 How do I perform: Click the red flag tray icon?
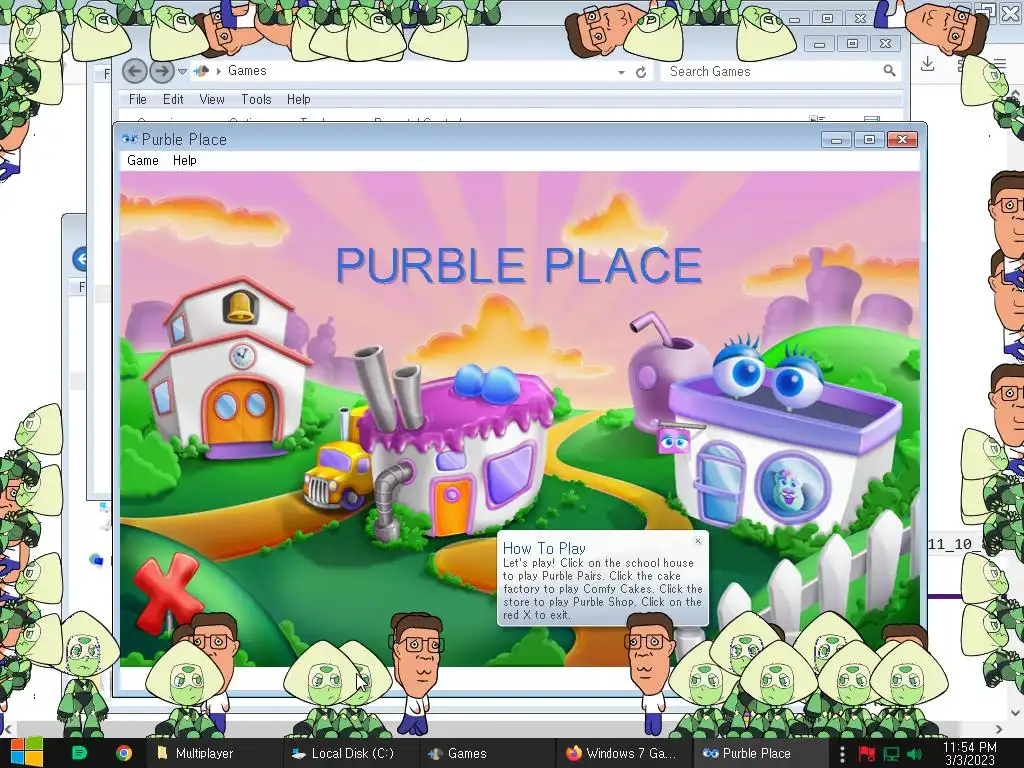tap(867, 754)
